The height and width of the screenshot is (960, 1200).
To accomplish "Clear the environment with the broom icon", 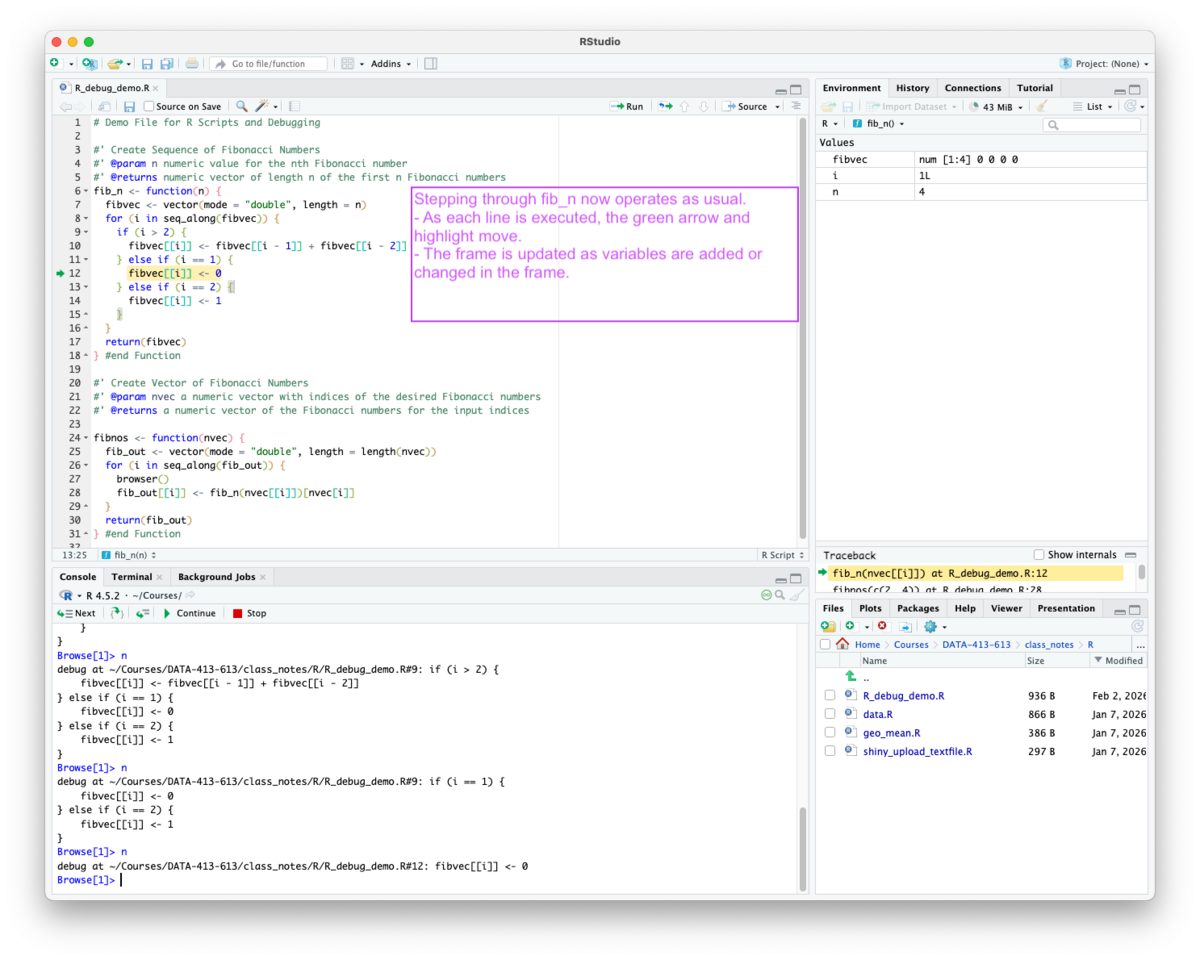I will coord(1042,107).
